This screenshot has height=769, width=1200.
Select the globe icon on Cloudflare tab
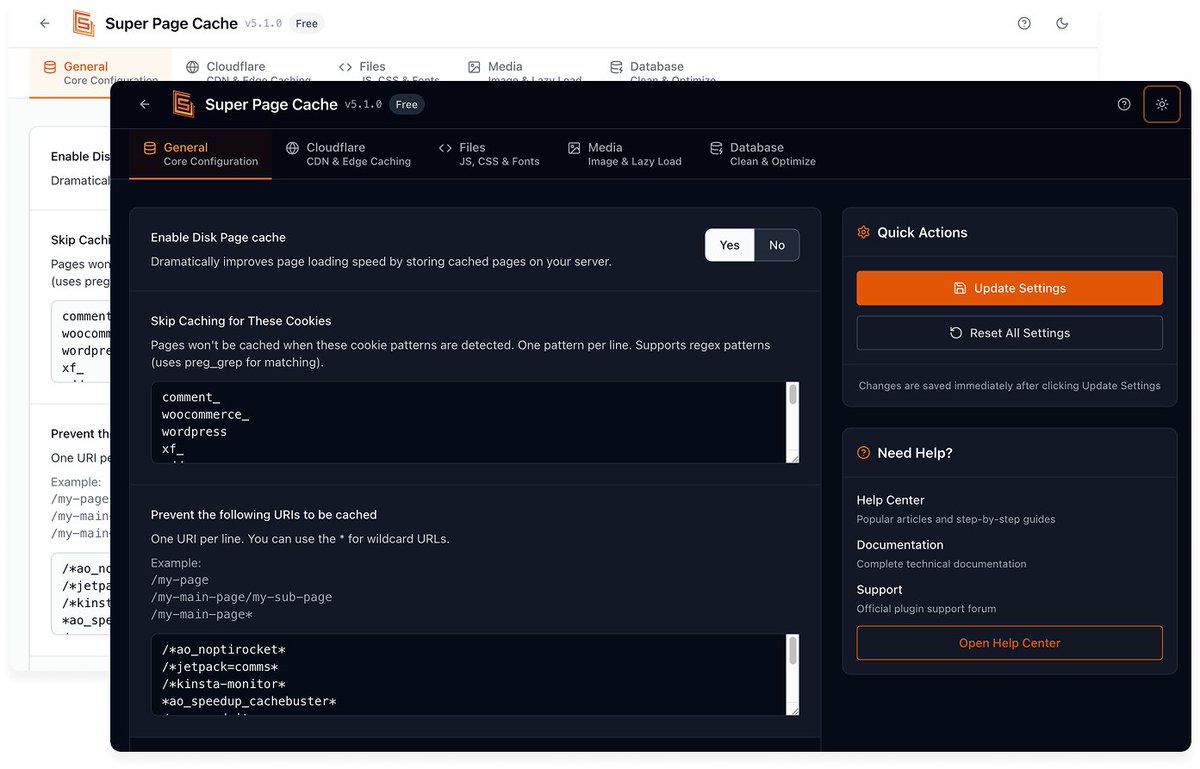point(291,147)
